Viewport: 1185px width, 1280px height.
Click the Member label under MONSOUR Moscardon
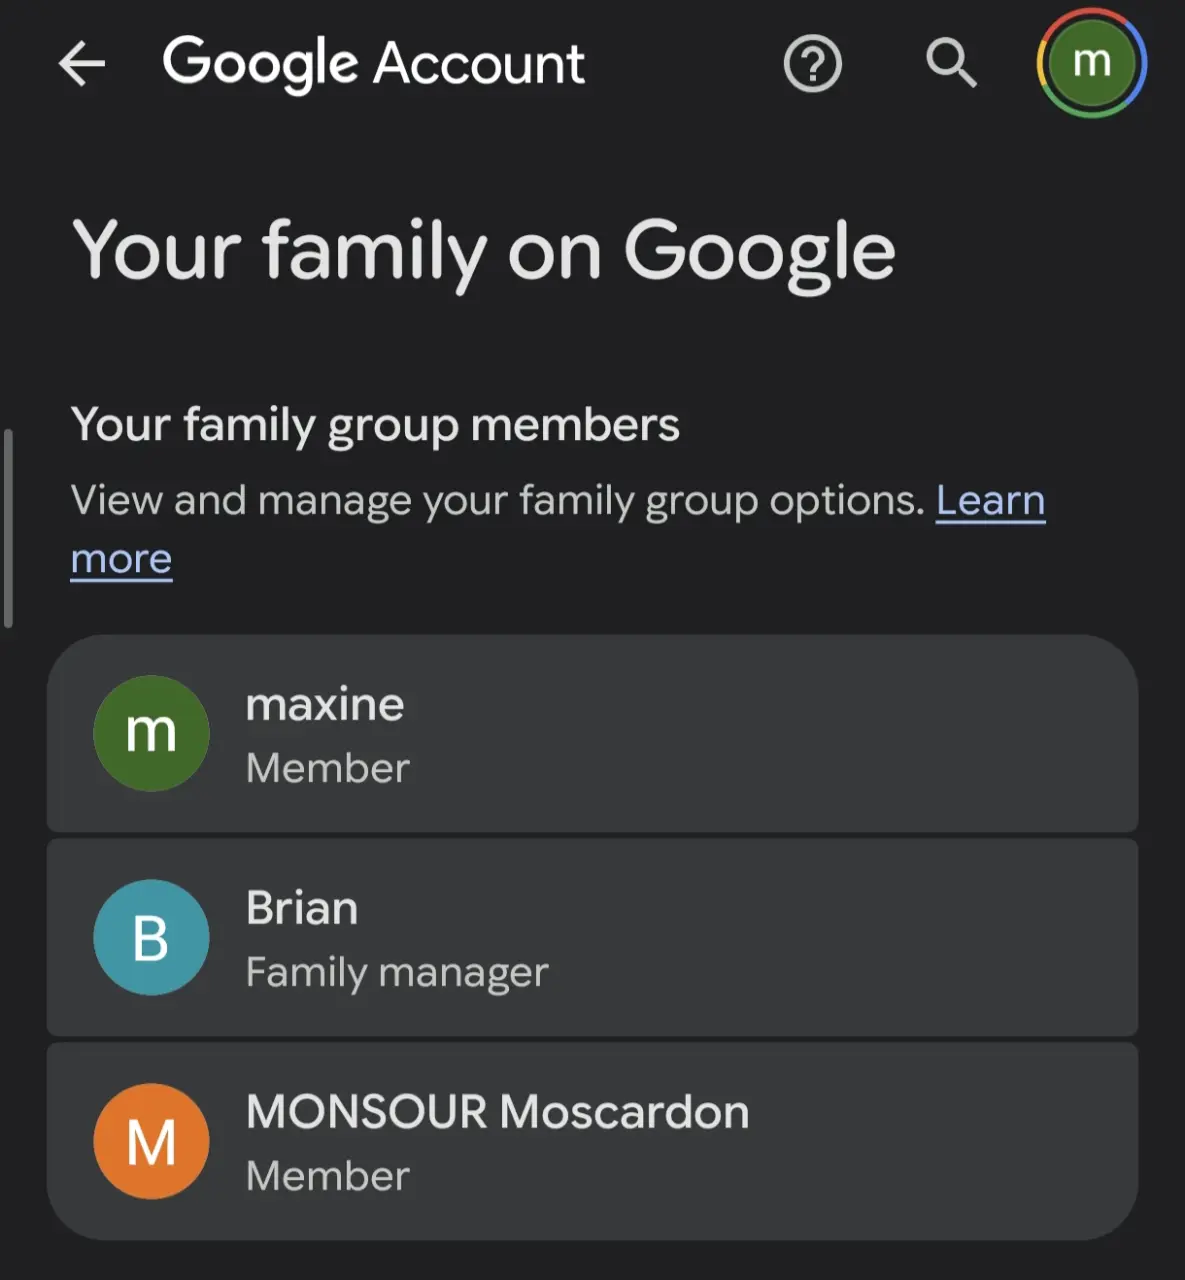(328, 1176)
